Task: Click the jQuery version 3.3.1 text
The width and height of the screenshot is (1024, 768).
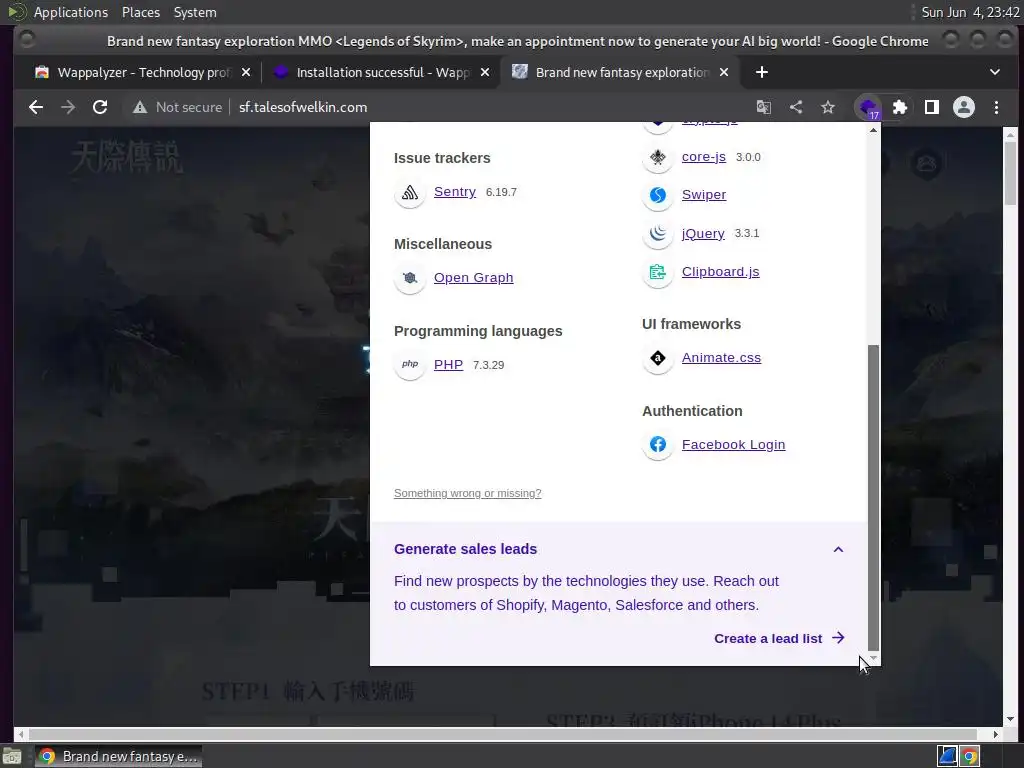Action: coord(746,233)
